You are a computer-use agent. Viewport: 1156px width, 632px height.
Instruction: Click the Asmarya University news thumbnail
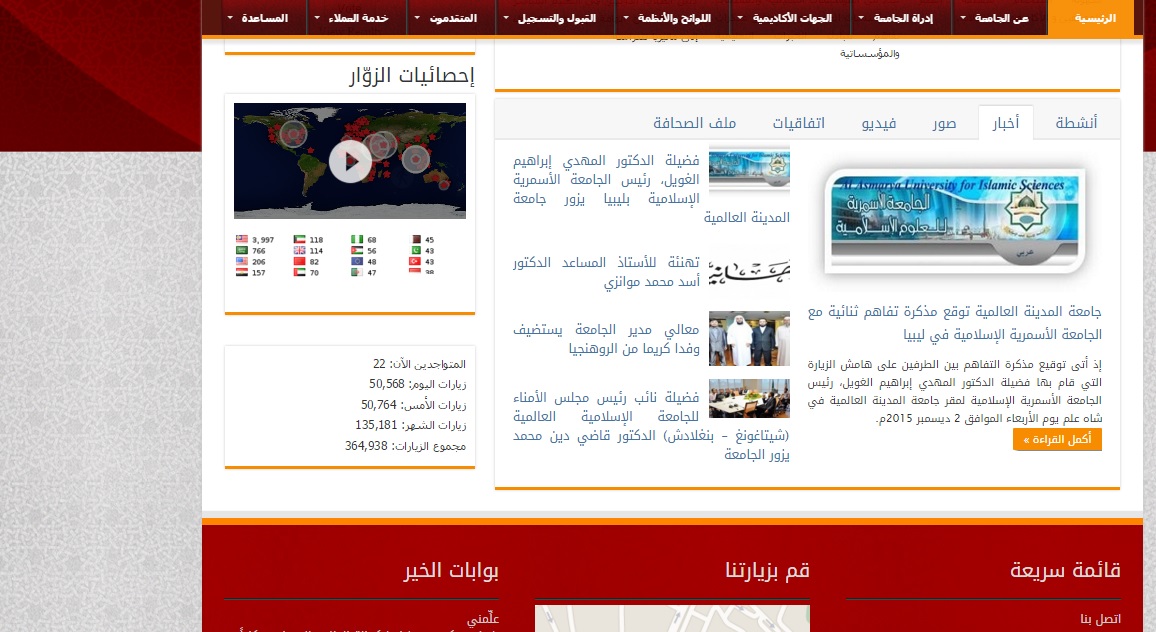tap(749, 169)
